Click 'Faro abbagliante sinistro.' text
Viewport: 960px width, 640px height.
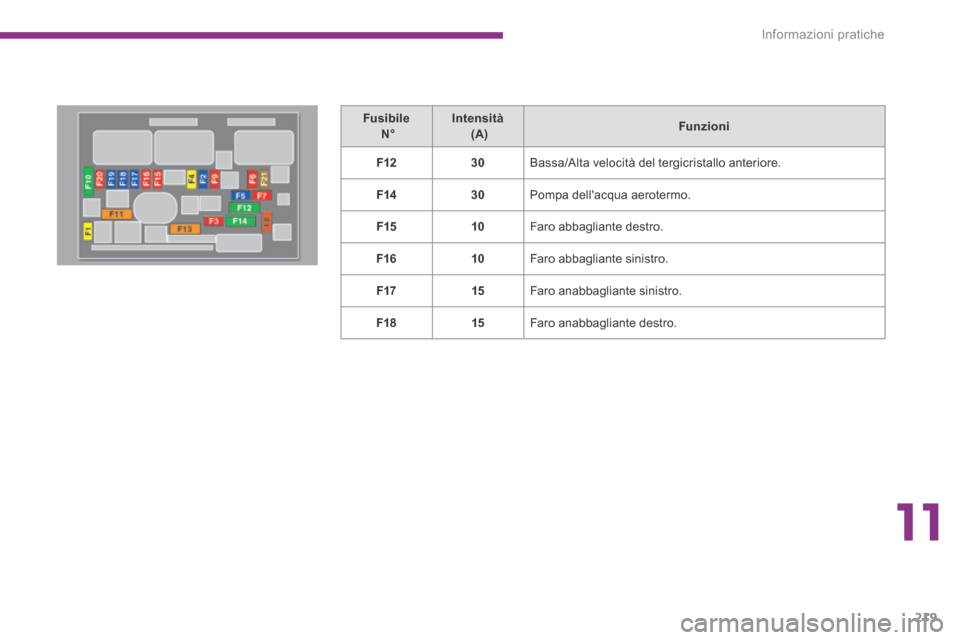(599, 258)
